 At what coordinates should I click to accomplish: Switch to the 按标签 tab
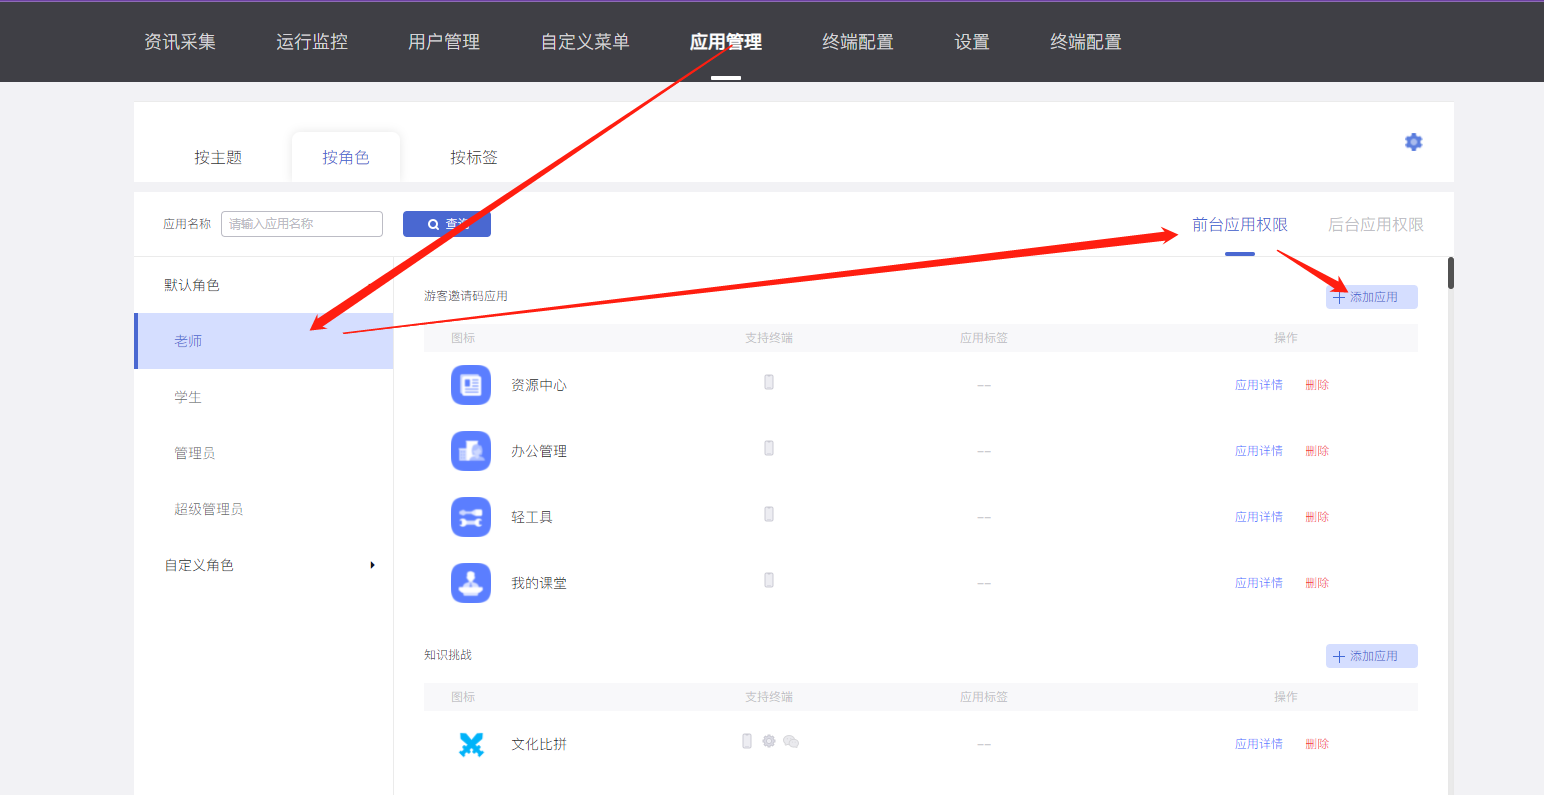[x=474, y=157]
